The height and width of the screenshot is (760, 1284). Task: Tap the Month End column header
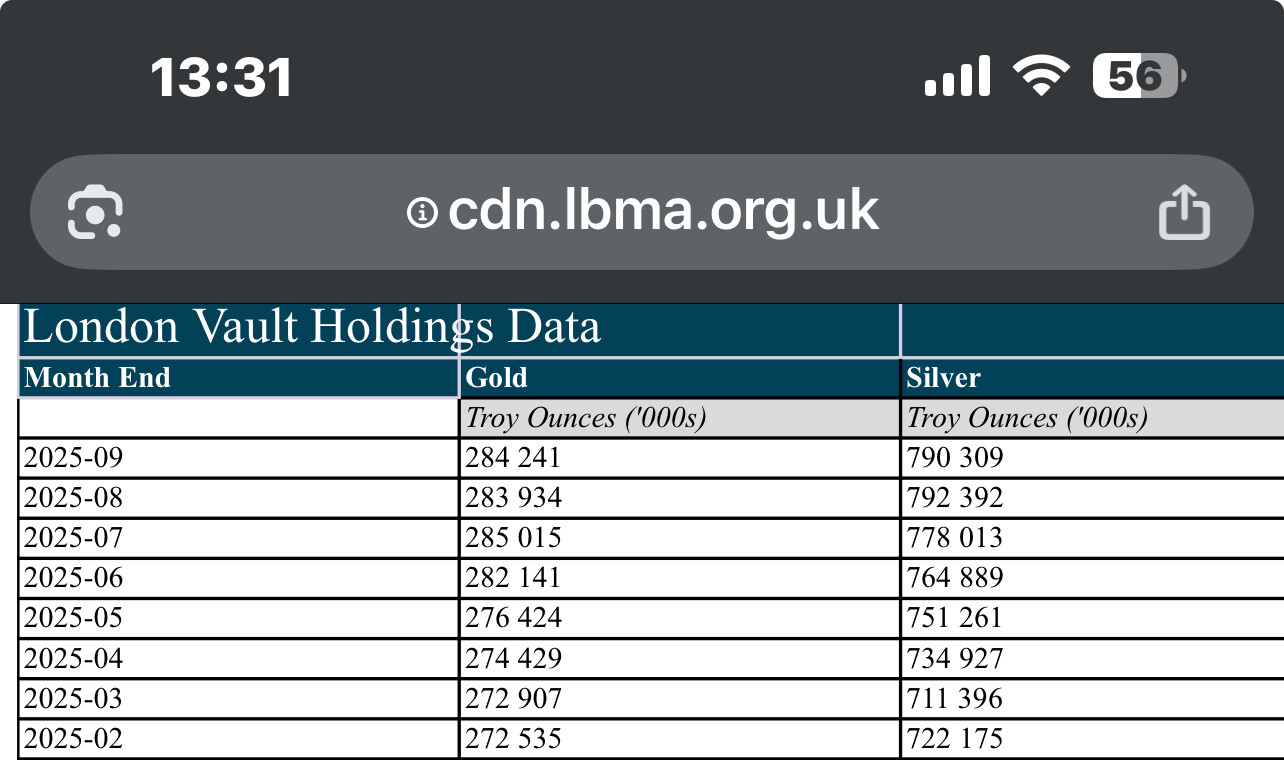click(x=97, y=378)
